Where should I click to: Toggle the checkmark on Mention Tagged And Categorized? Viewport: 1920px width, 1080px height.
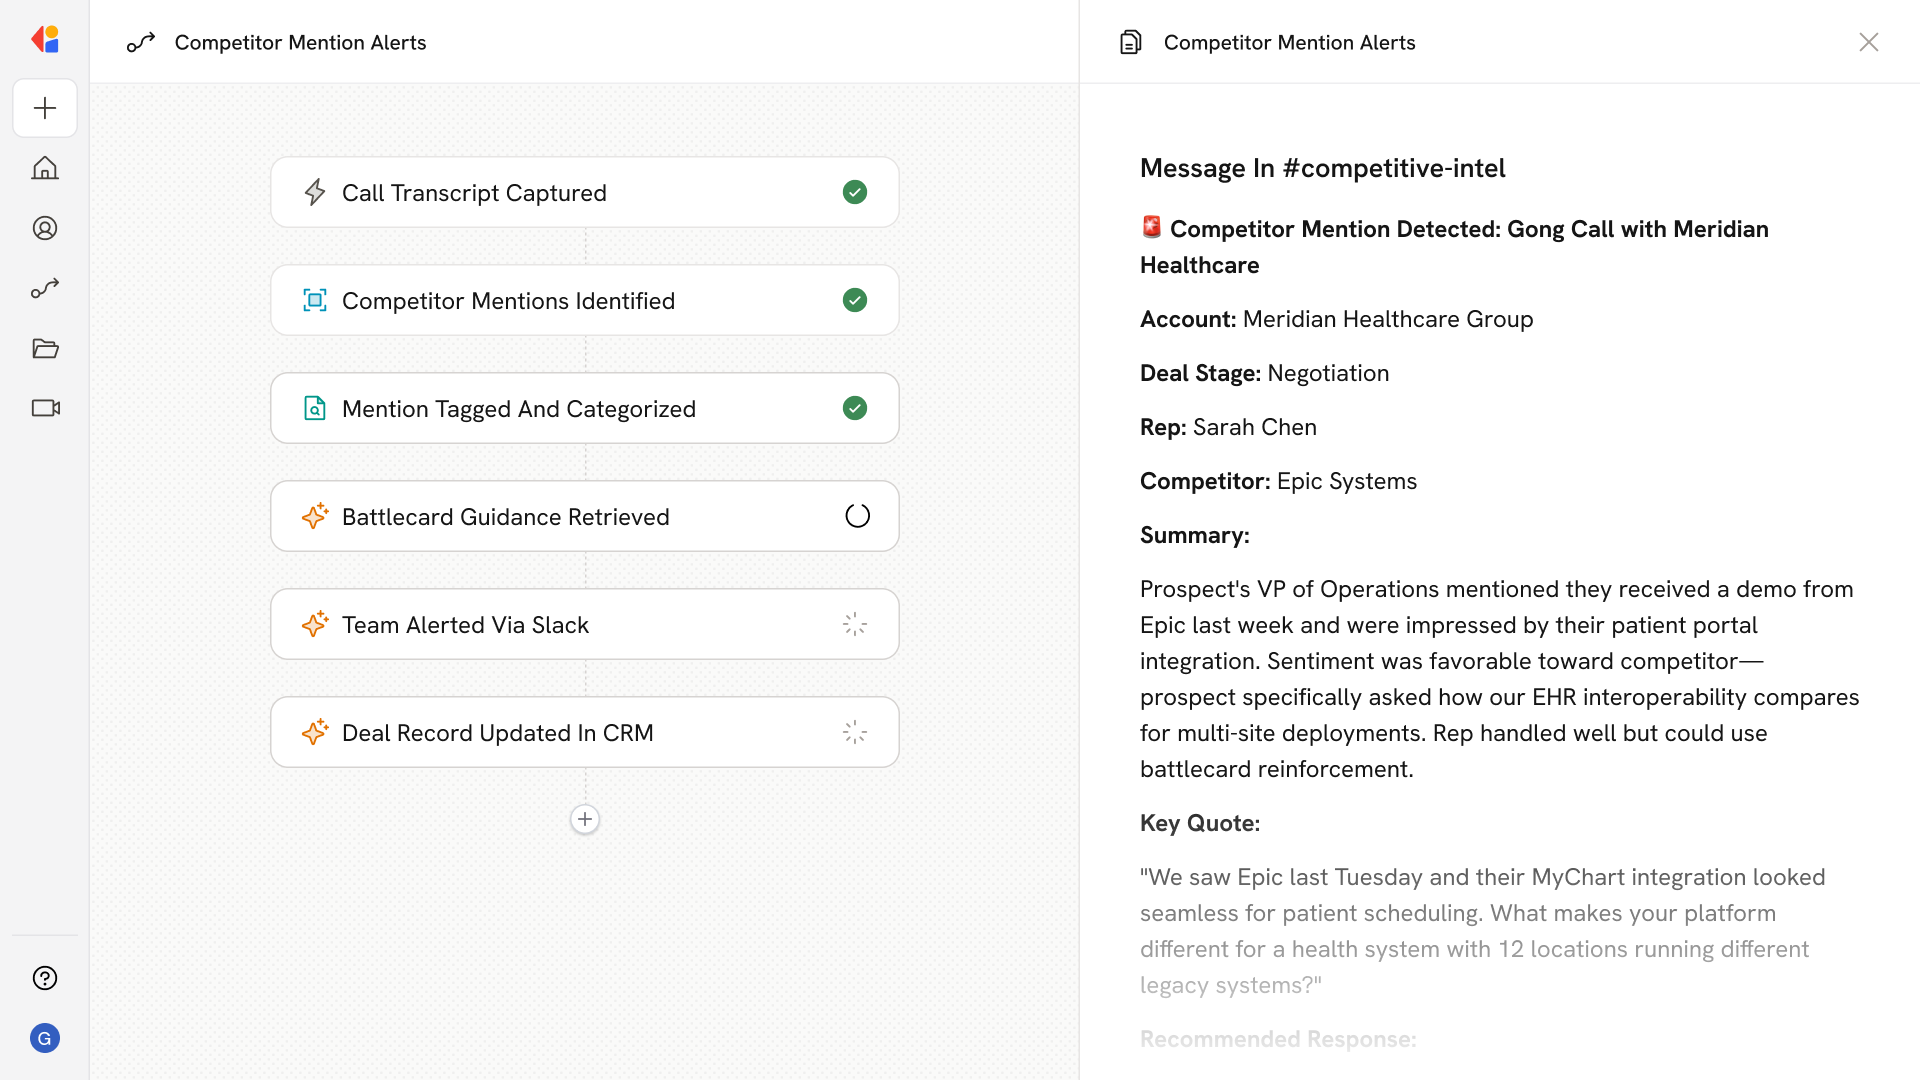[x=855, y=408]
